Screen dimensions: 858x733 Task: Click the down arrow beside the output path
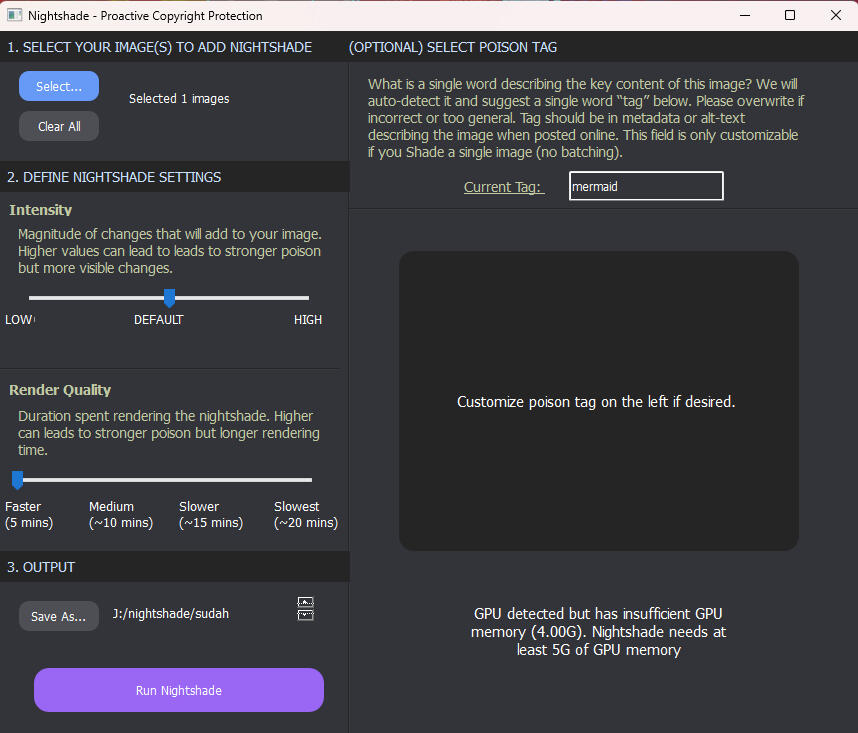[x=306, y=614]
